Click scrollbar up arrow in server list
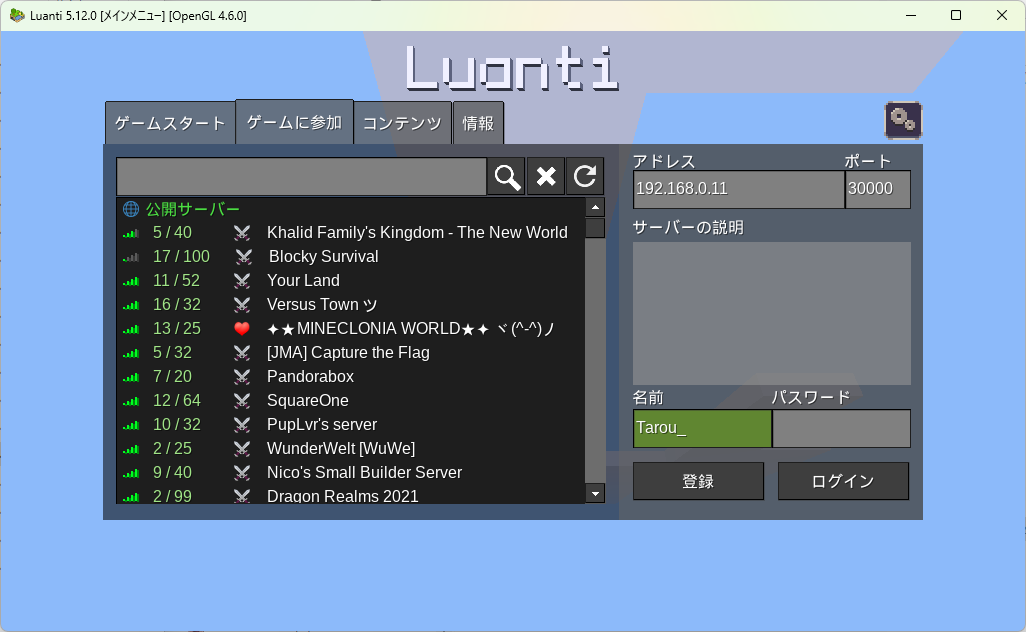Screen dimensions: 1026x632 click(595, 208)
